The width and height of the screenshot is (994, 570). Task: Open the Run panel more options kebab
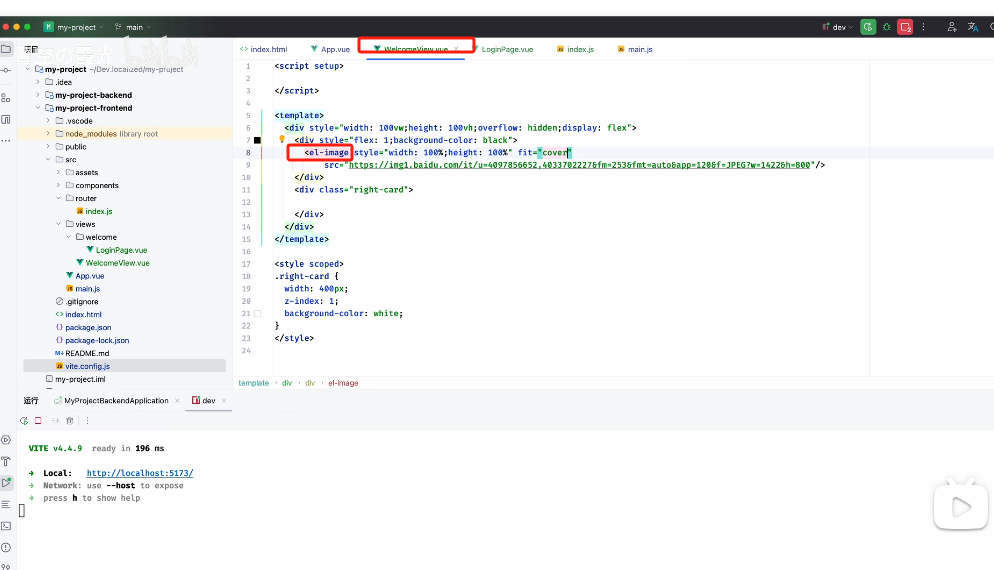point(87,420)
